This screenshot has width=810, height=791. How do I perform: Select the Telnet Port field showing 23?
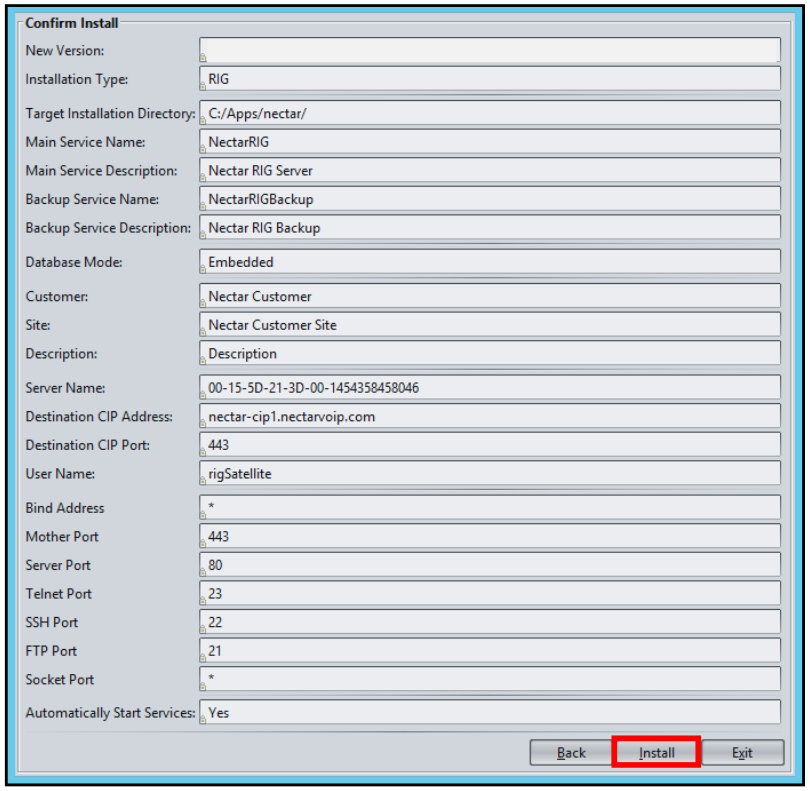(490, 594)
